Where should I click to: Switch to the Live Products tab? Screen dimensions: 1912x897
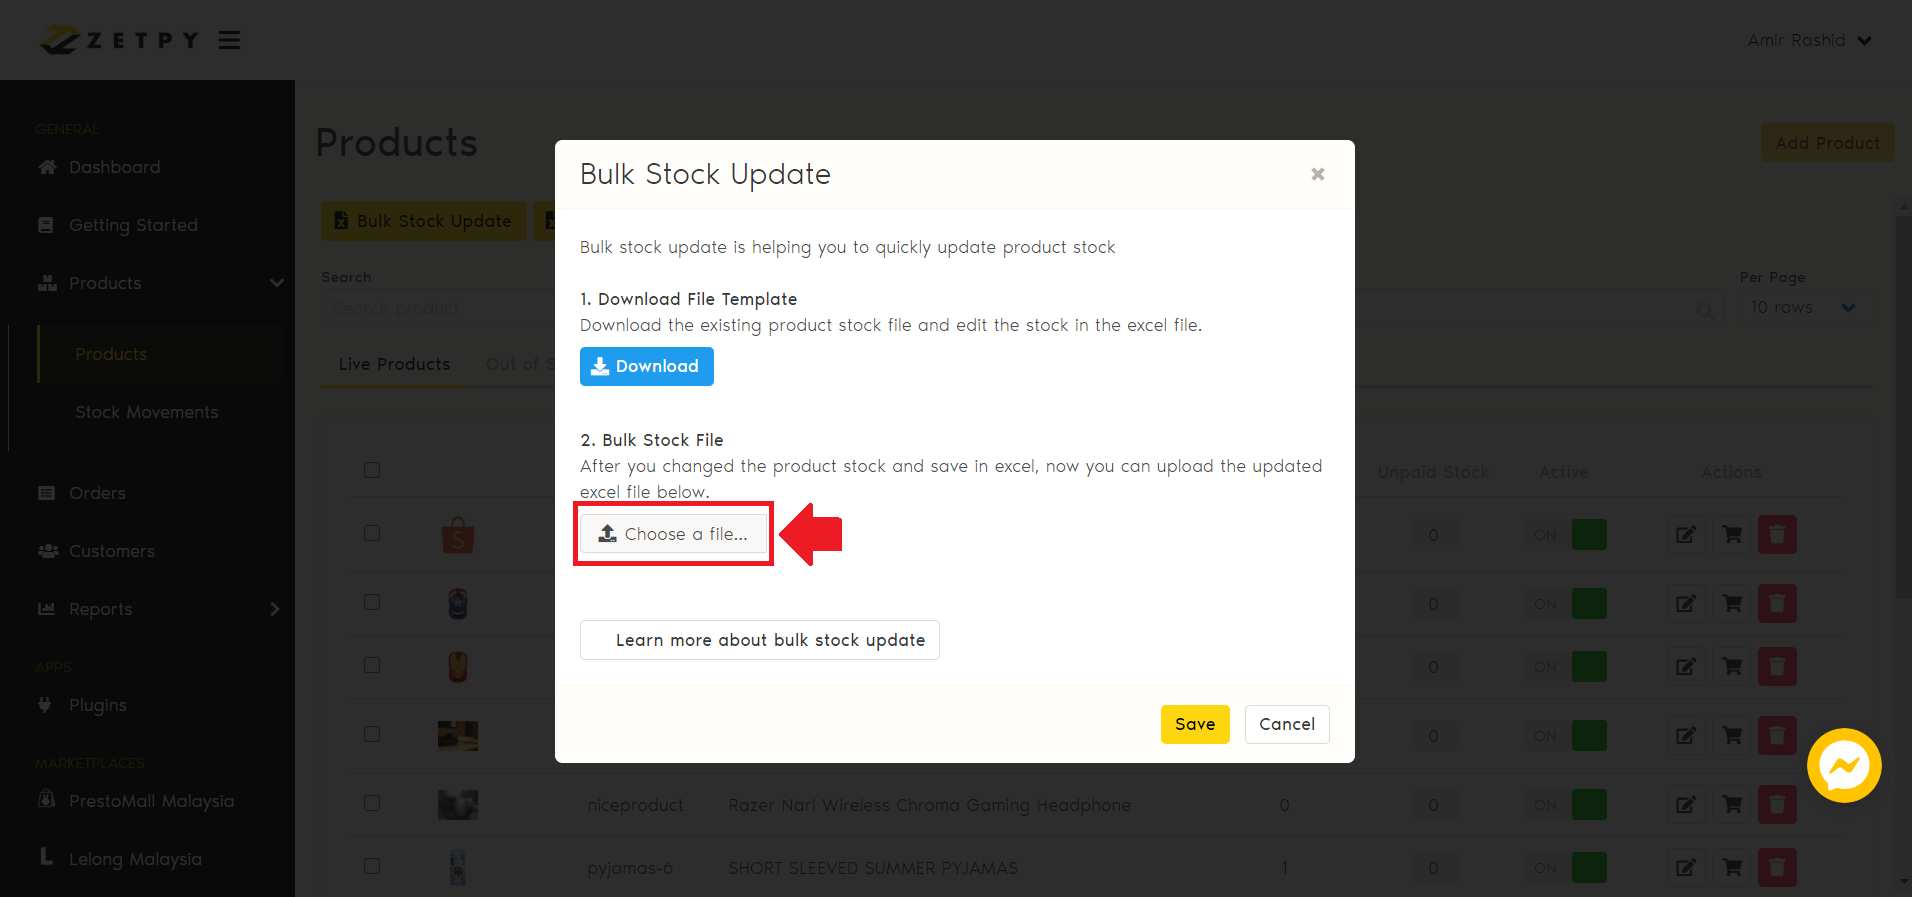[x=394, y=364]
